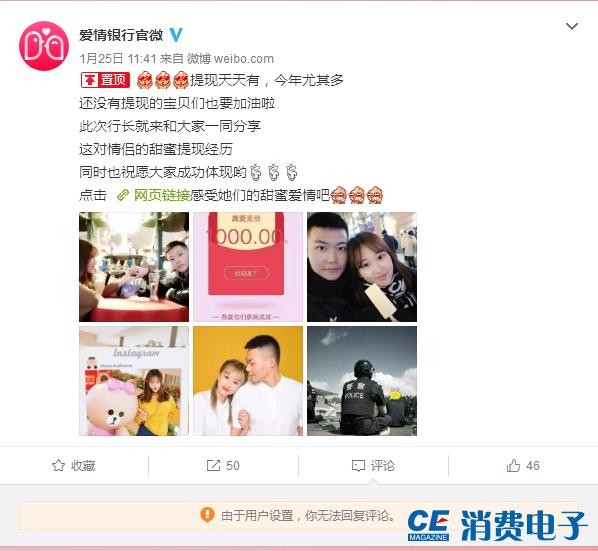Viewport: 598px width, 551px height.
Task: View the red envelope 1000.00 image
Action: [248, 267]
